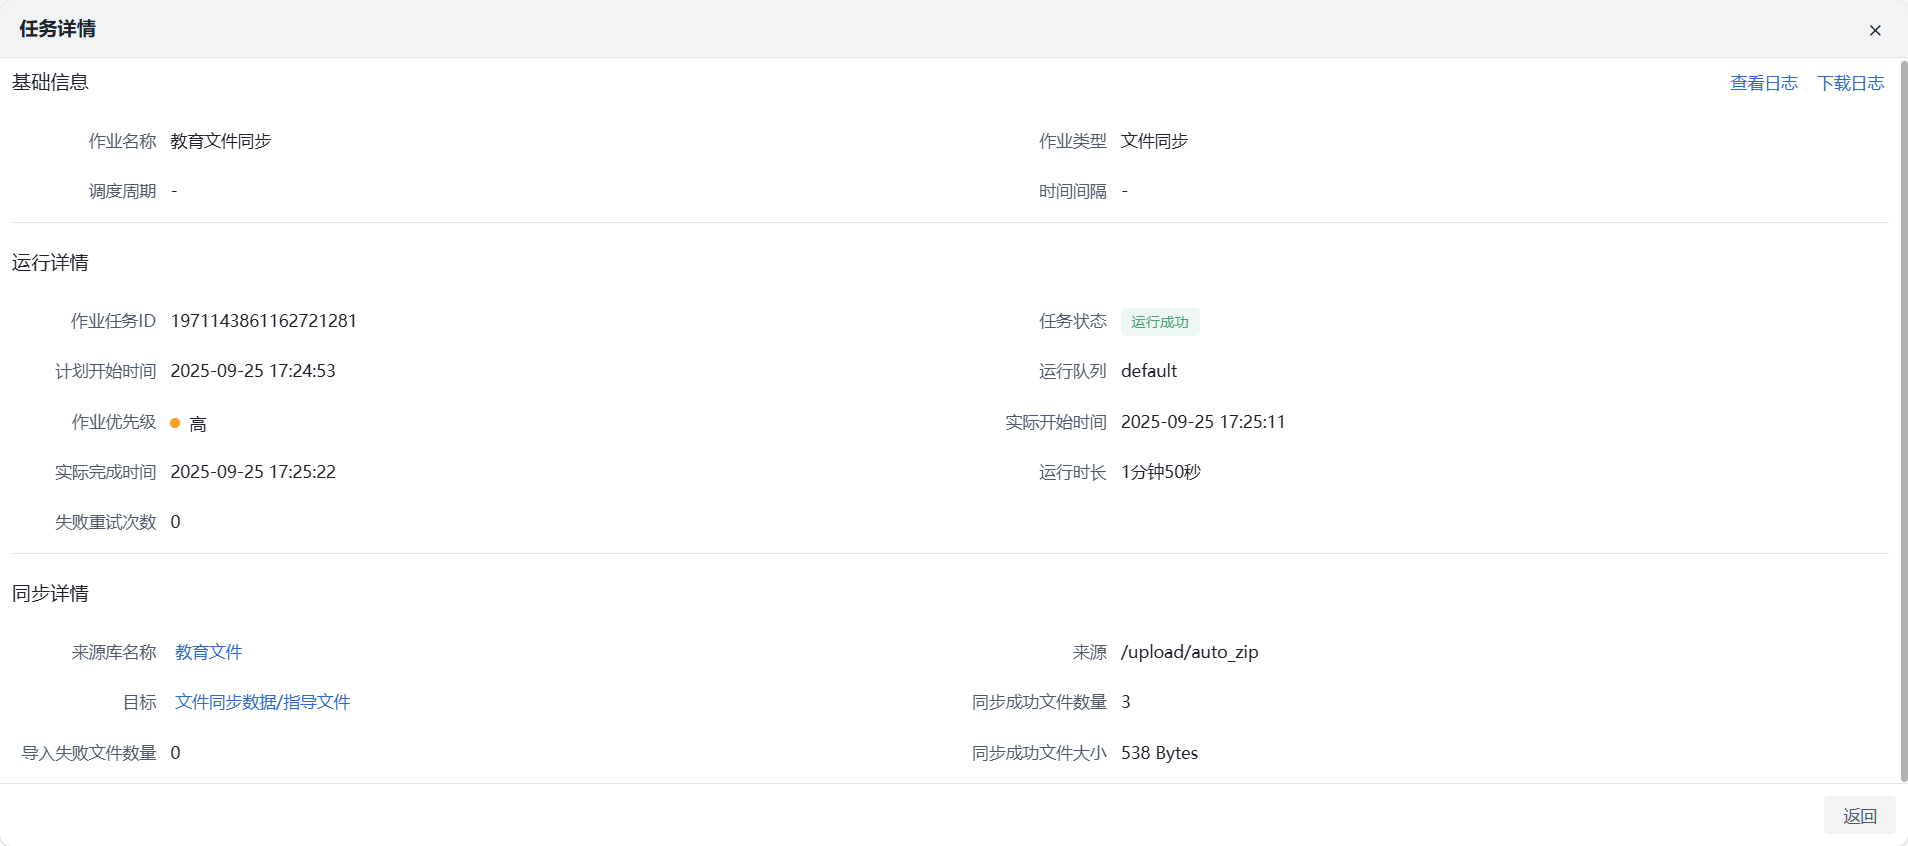Click source path /upload/auto_zip
The image size is (1908, 846).
click(1189, 652)
